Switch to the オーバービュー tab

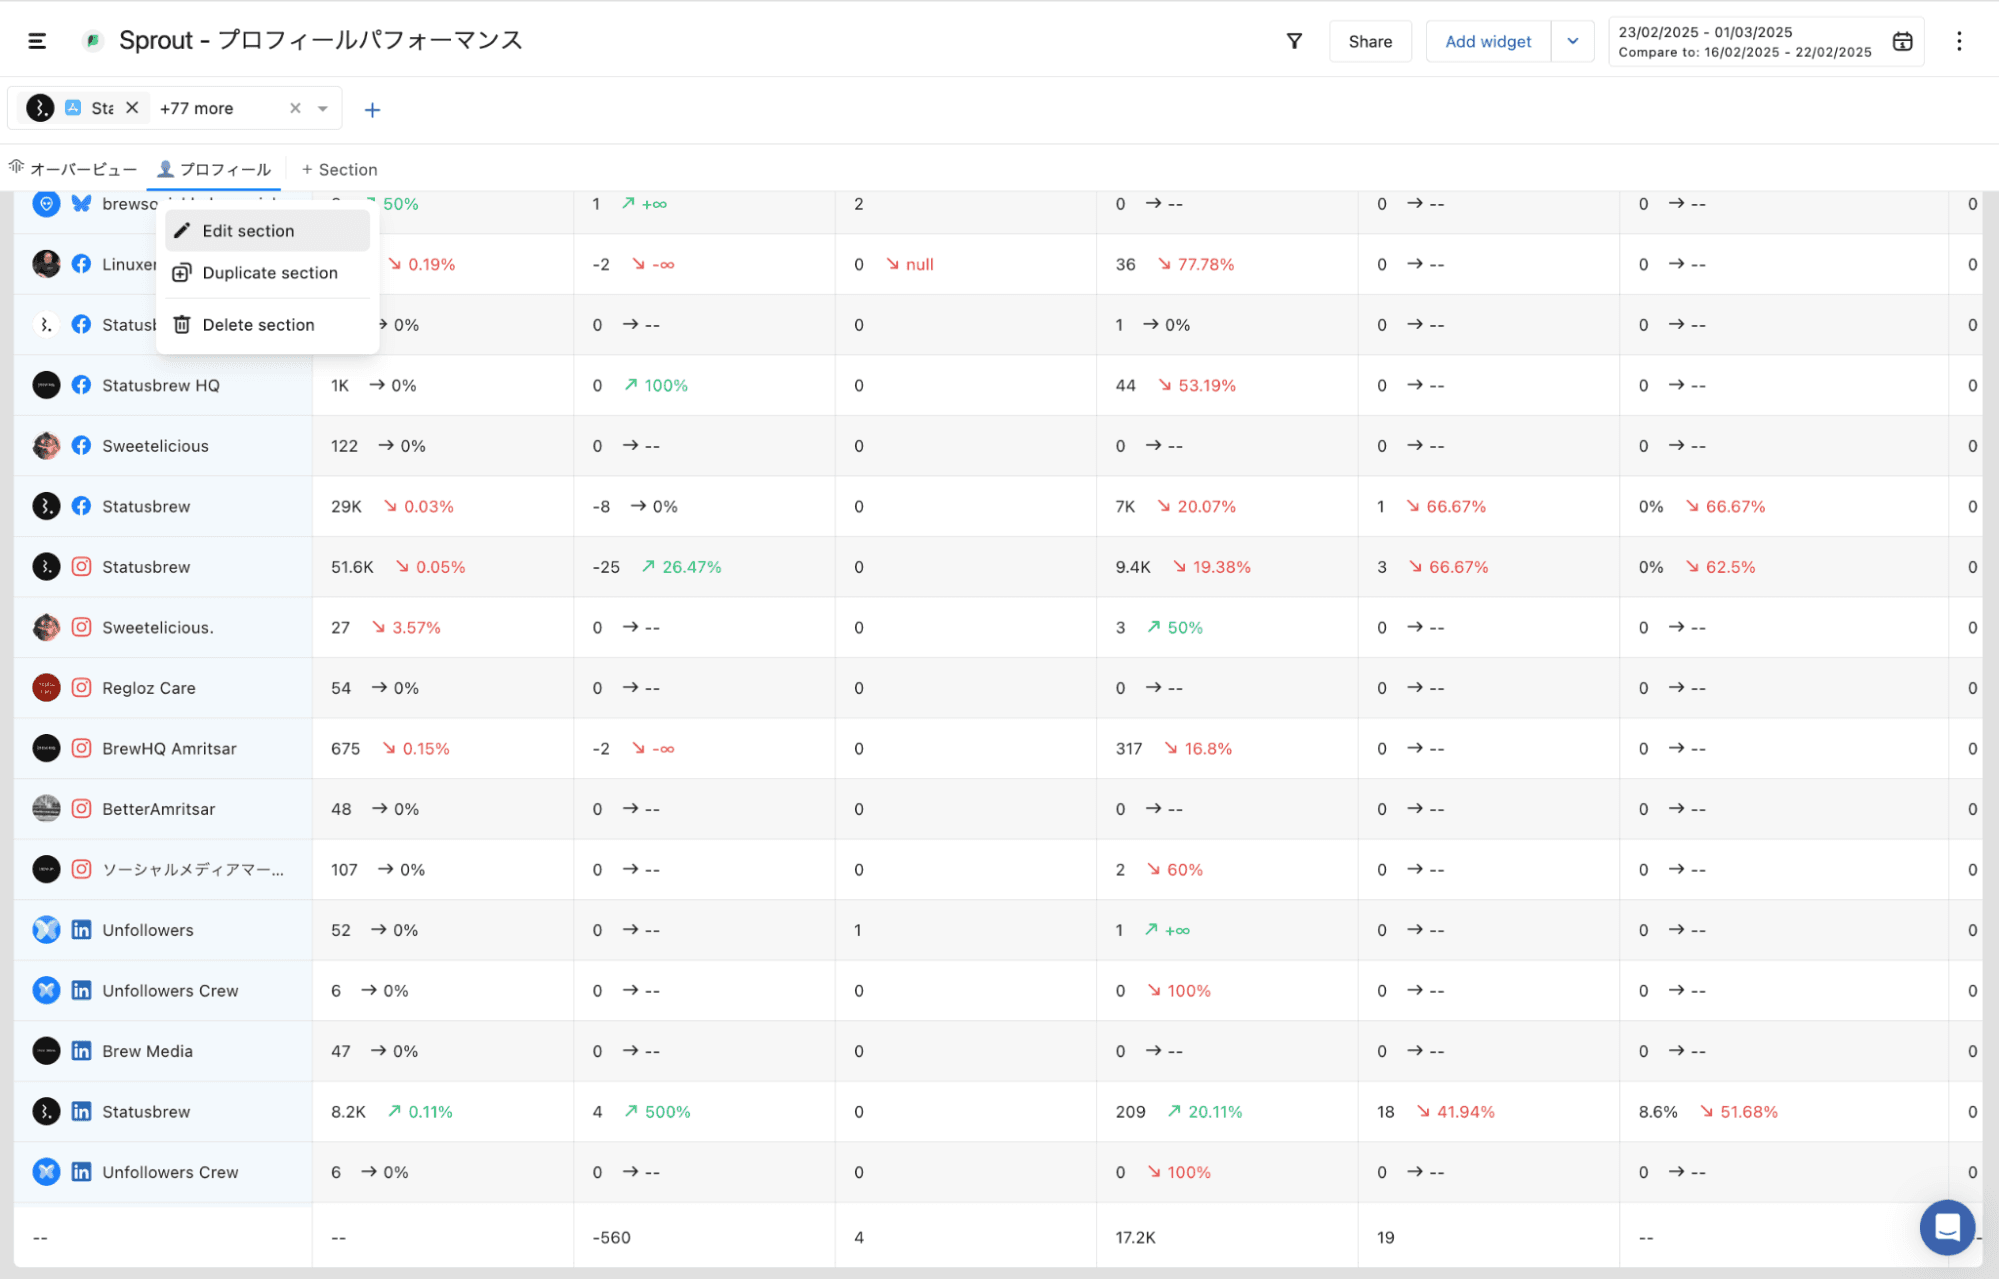coord(74,169)
